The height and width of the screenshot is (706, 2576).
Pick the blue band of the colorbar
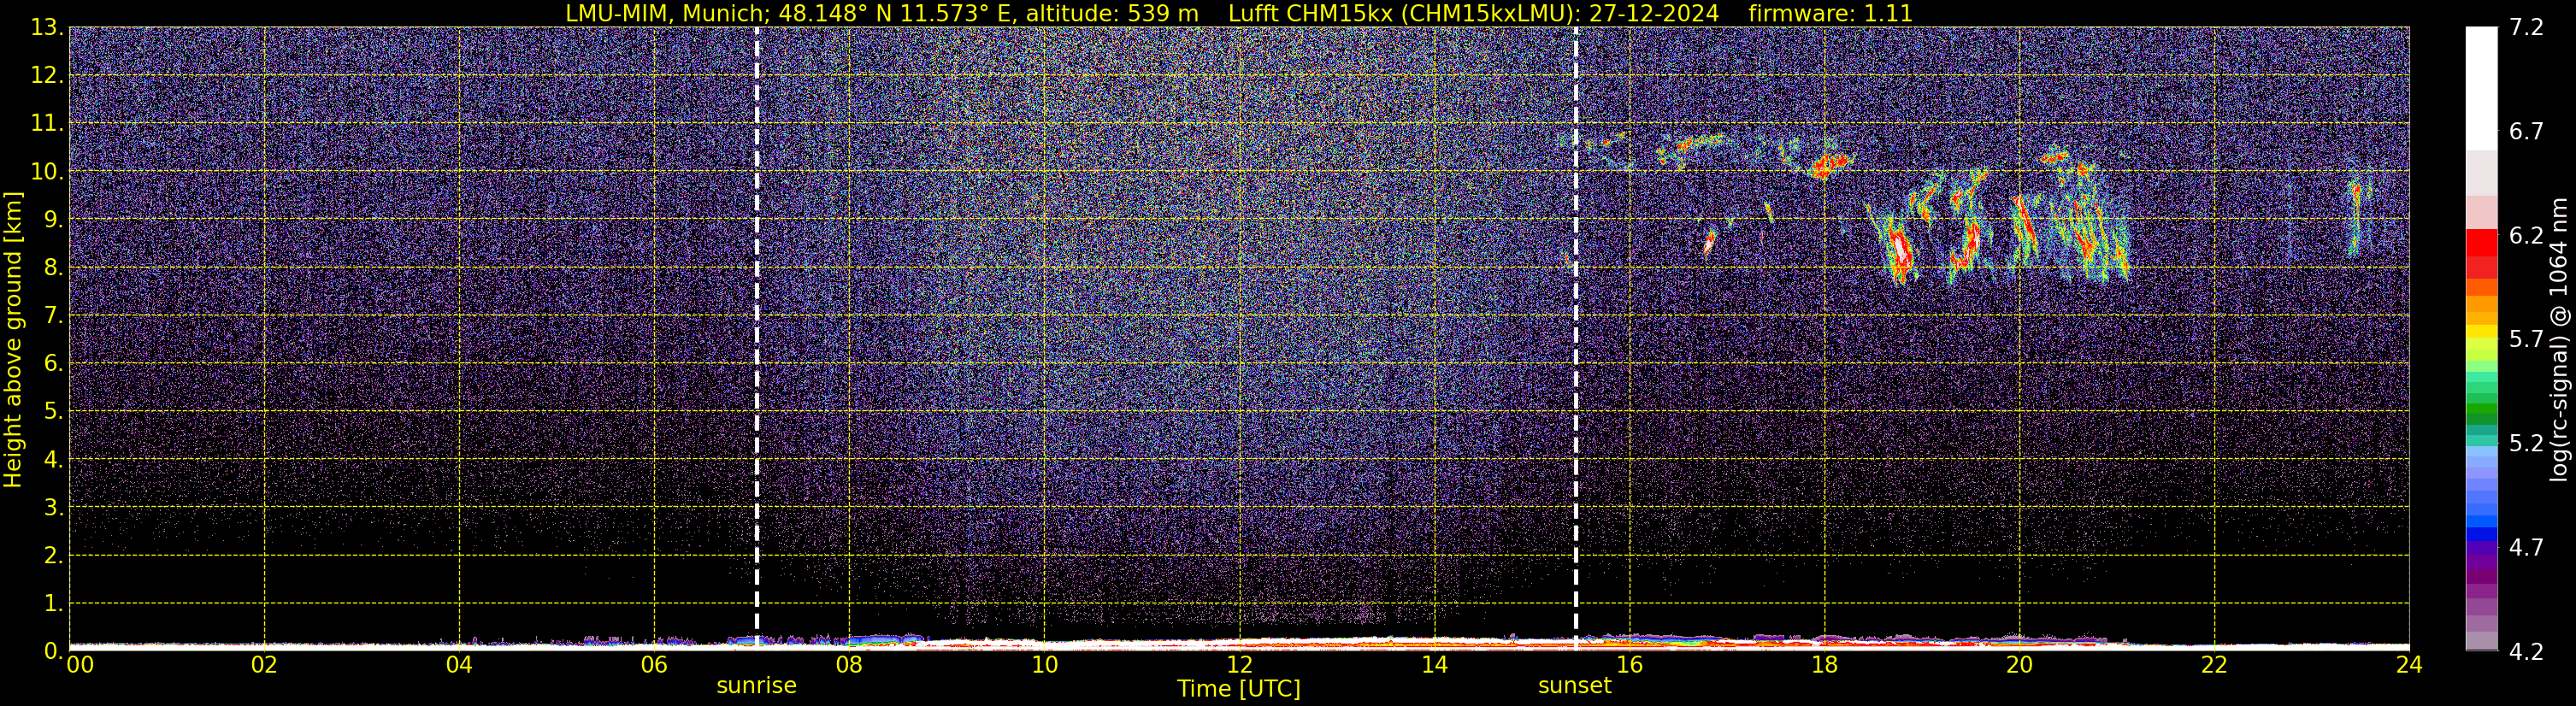click(x=2481, y=534)
